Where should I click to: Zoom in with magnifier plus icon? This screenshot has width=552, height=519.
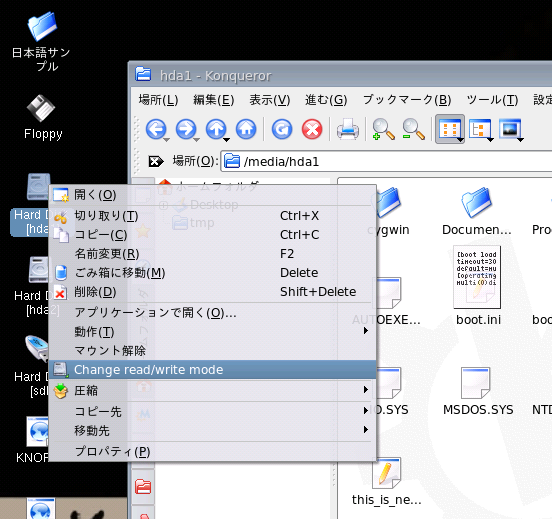[x=383, y=129]
